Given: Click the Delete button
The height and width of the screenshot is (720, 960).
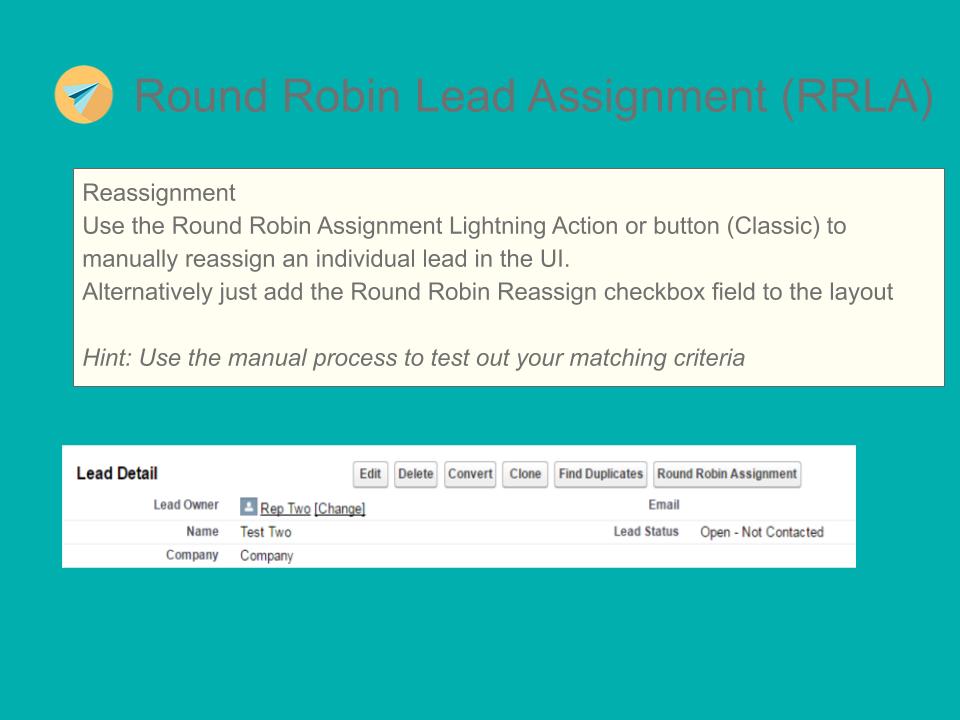Looking at the screenshot, I should coord(415,474).
